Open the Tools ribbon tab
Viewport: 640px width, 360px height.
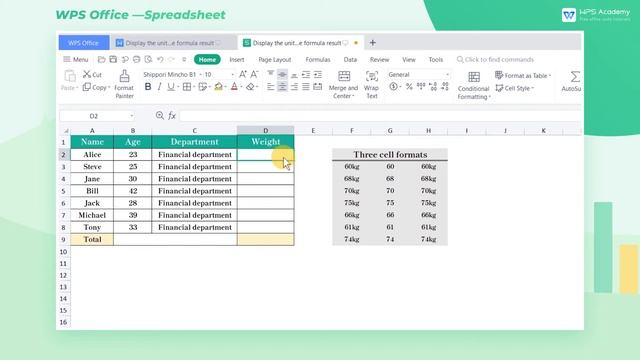coord(436,60)
